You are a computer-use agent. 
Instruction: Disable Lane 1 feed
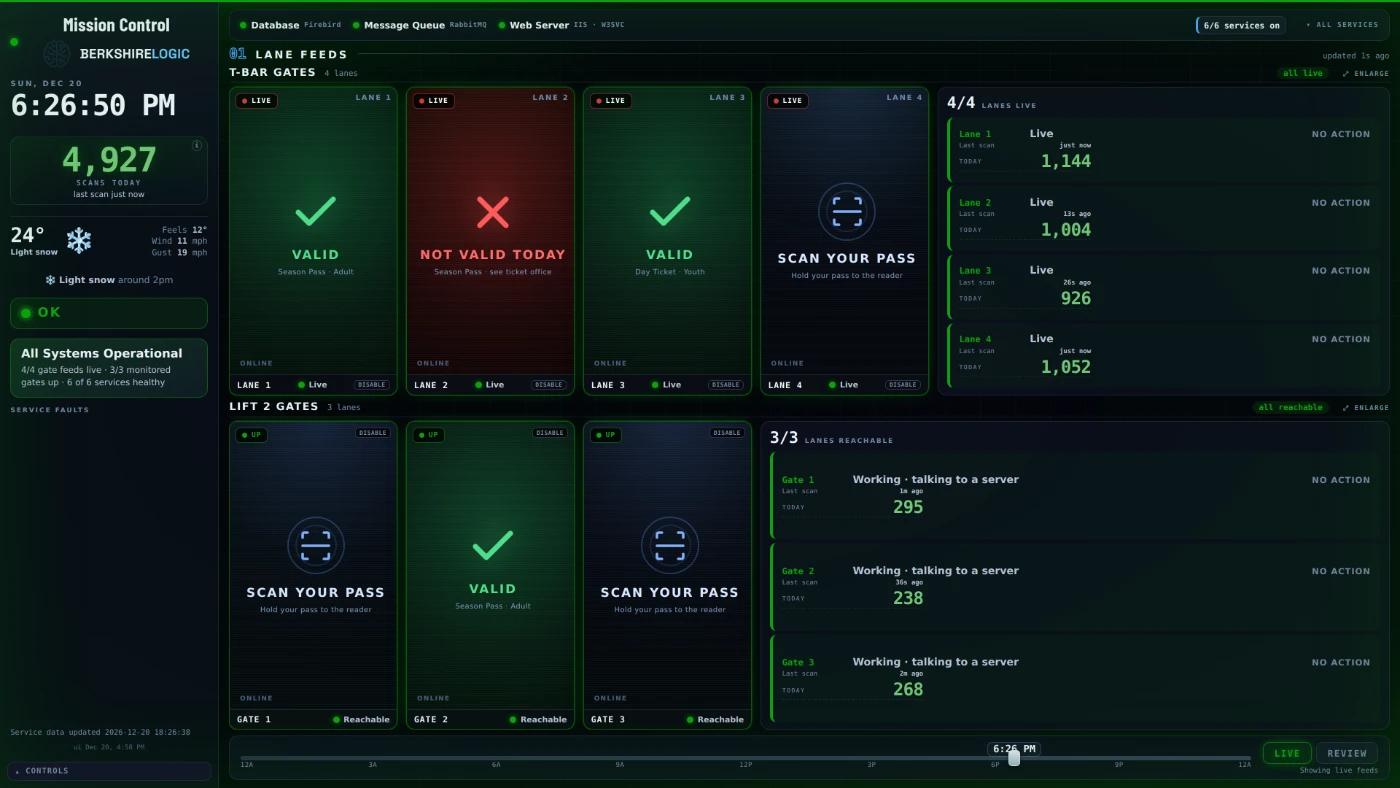point(372,385)
